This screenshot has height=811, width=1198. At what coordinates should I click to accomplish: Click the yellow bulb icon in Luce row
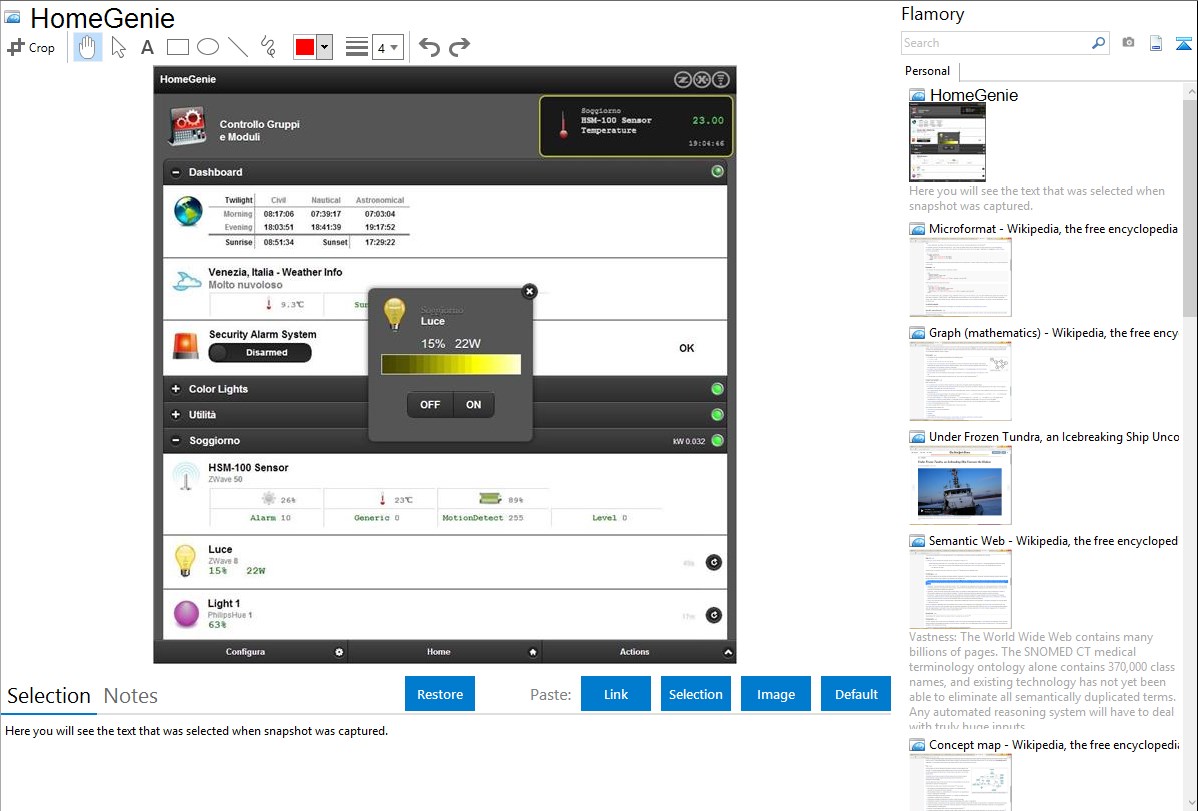[186, 560]
